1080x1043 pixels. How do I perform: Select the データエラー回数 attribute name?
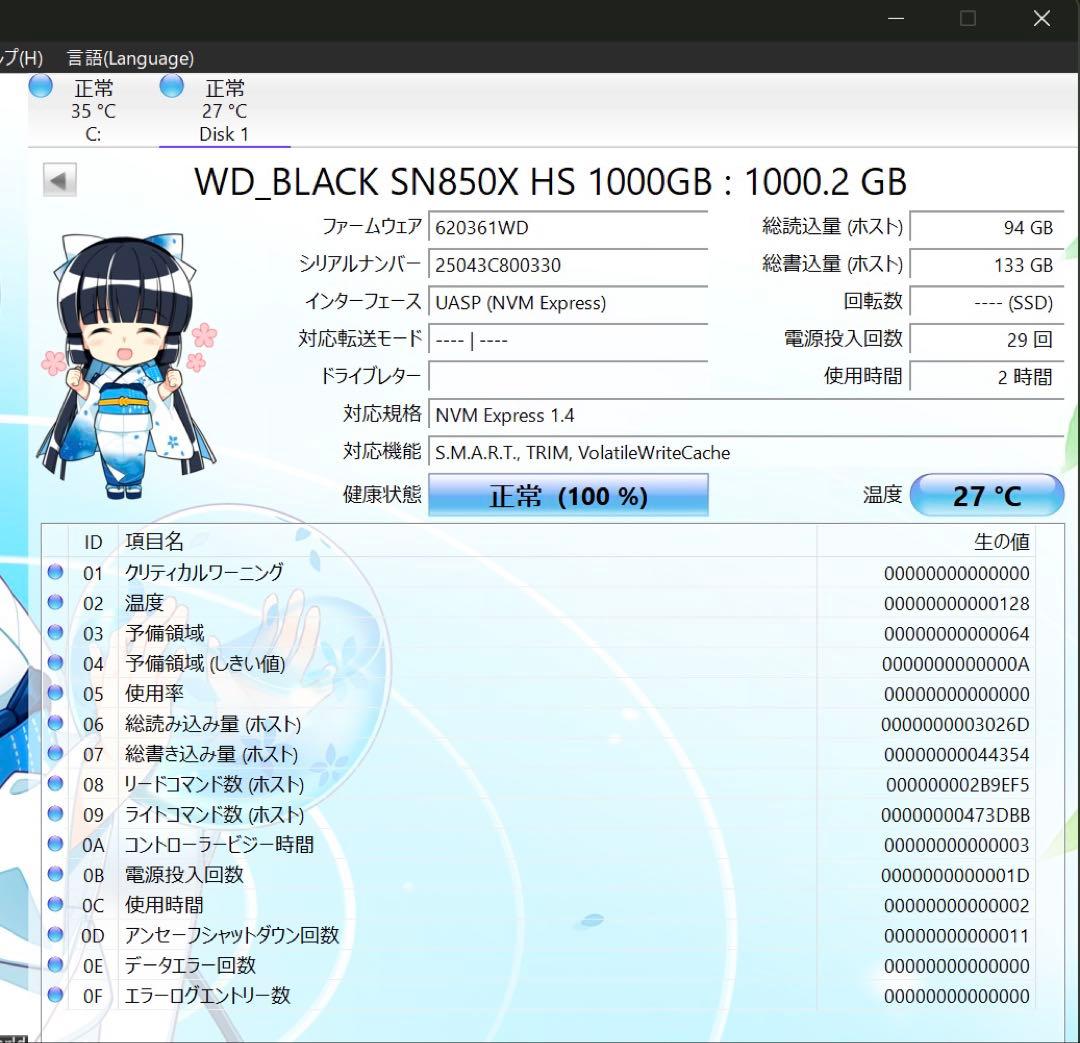pyautogui.click(x=190, y=965)
